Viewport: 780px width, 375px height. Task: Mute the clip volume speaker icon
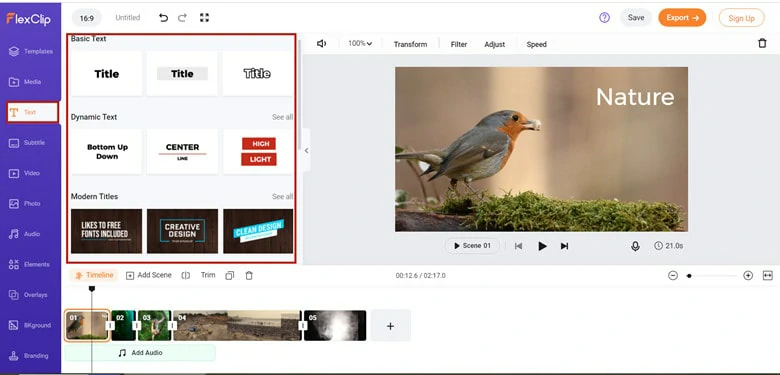(x=321, y=44)
